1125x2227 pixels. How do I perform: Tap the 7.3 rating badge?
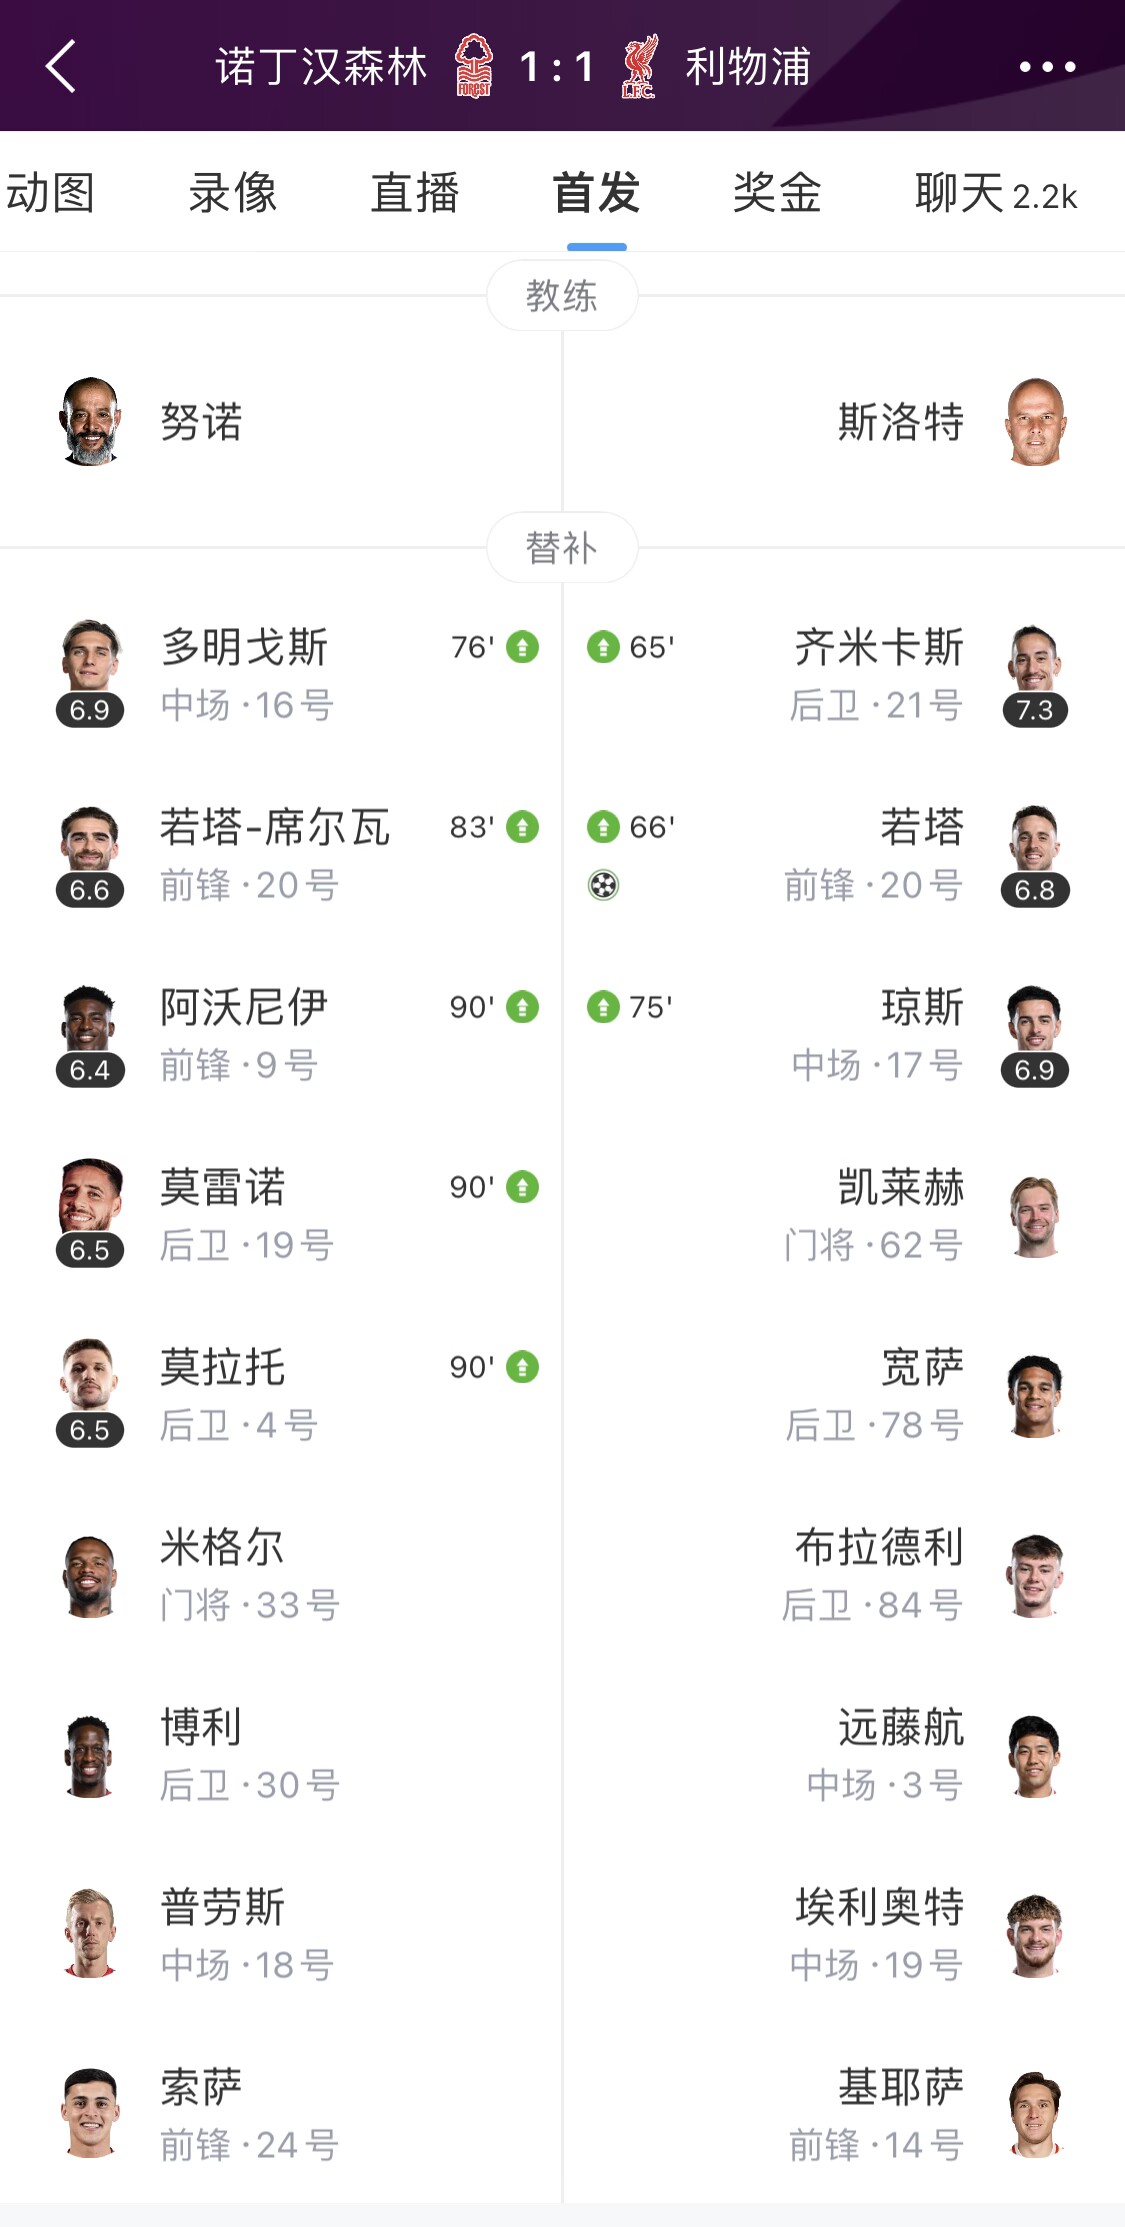pos(1035,710)
